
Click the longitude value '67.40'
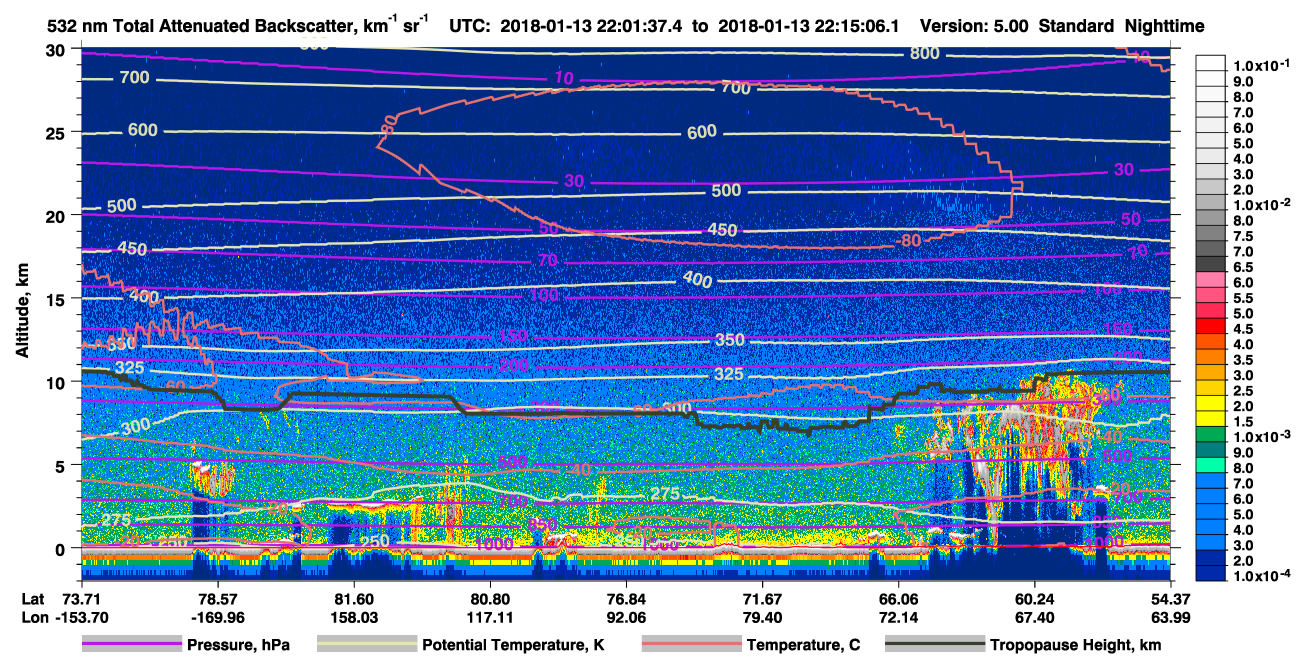1034,617
